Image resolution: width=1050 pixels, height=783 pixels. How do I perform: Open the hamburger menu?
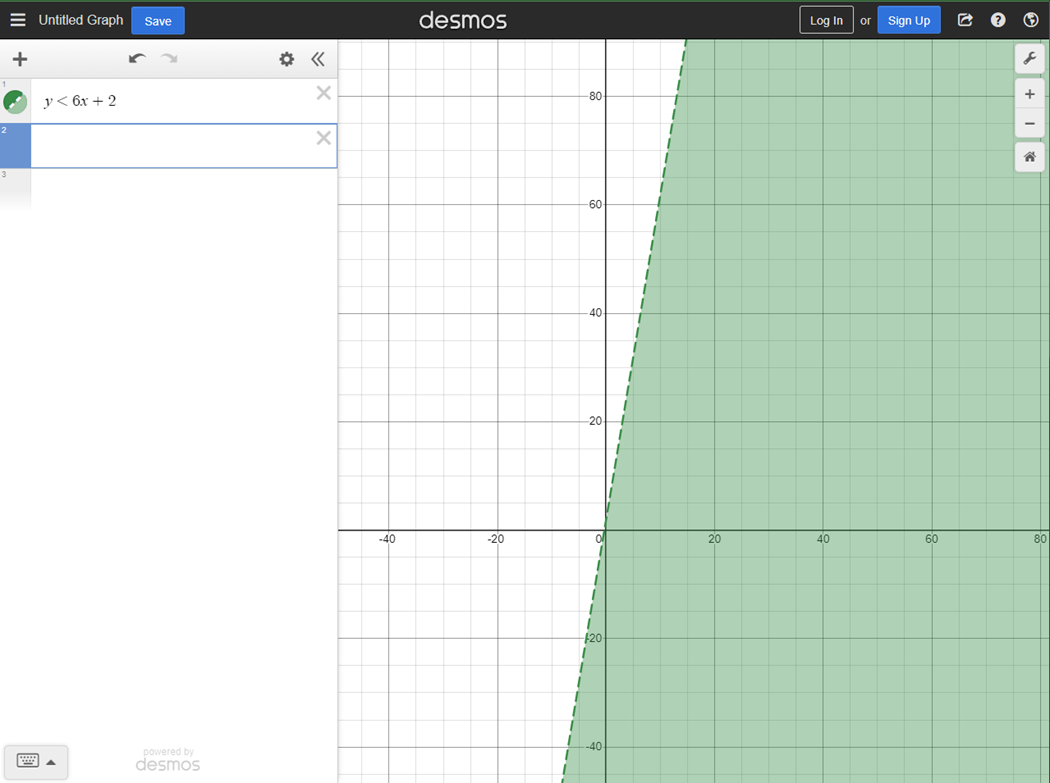point(18,20)
